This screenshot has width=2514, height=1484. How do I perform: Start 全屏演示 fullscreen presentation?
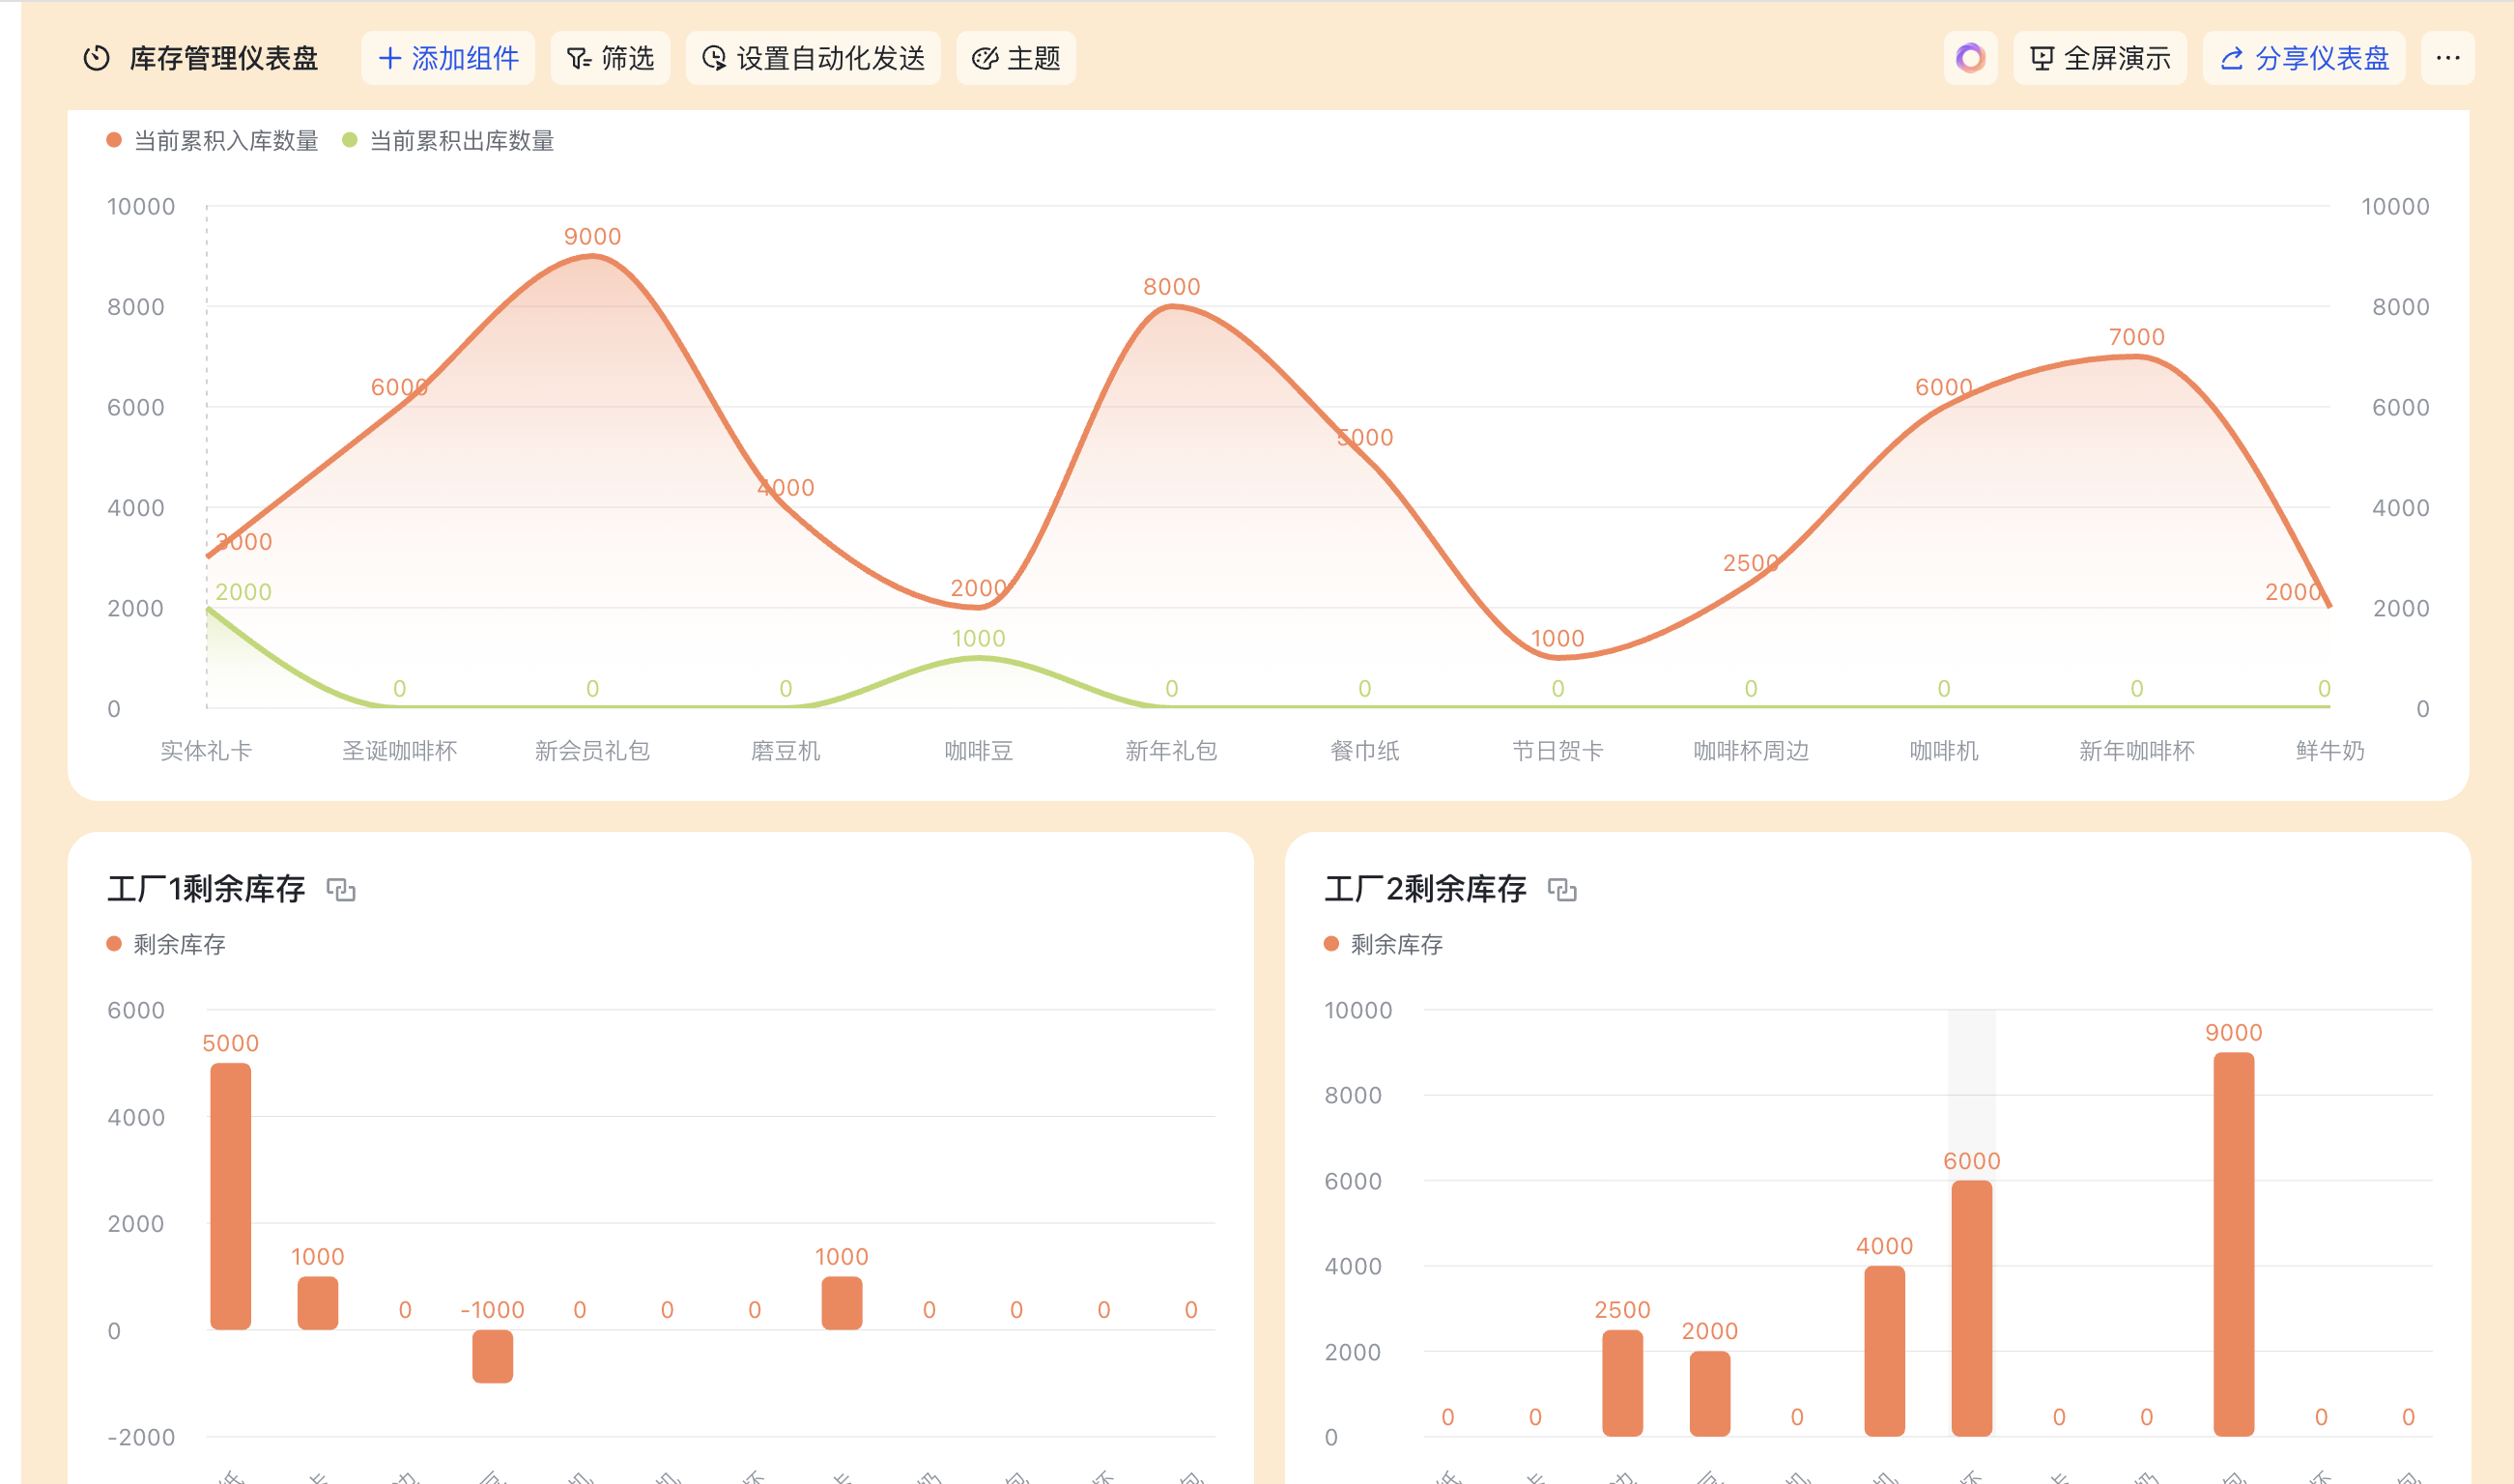pyautogui.click(x=2099, y=58)
